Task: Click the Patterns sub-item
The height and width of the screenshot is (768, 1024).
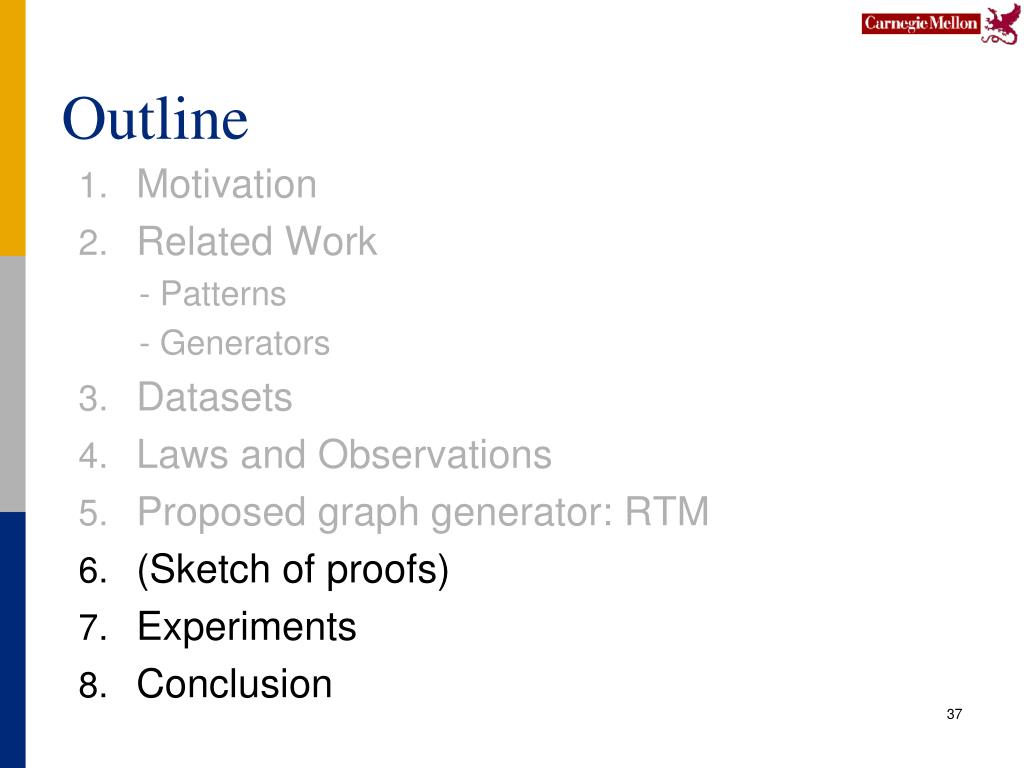Action: pyautogui.click(x=213, y=294)
